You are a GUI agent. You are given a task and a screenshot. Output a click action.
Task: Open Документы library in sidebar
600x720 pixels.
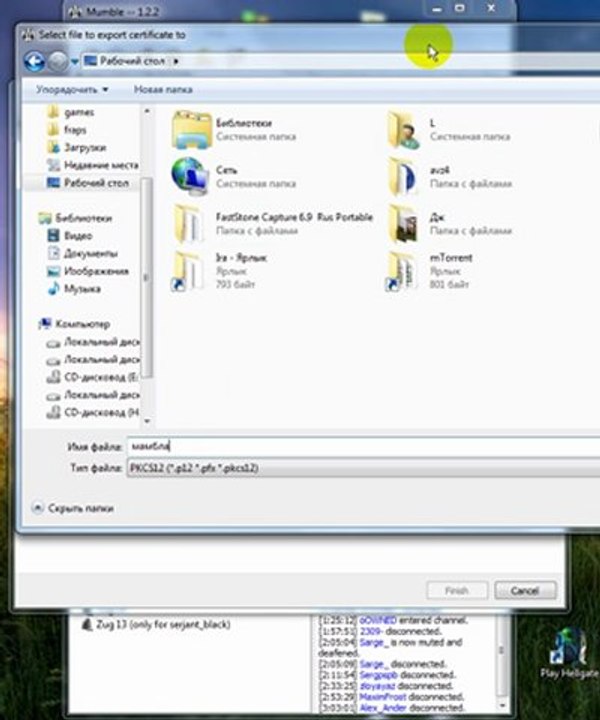pos(83,253)
